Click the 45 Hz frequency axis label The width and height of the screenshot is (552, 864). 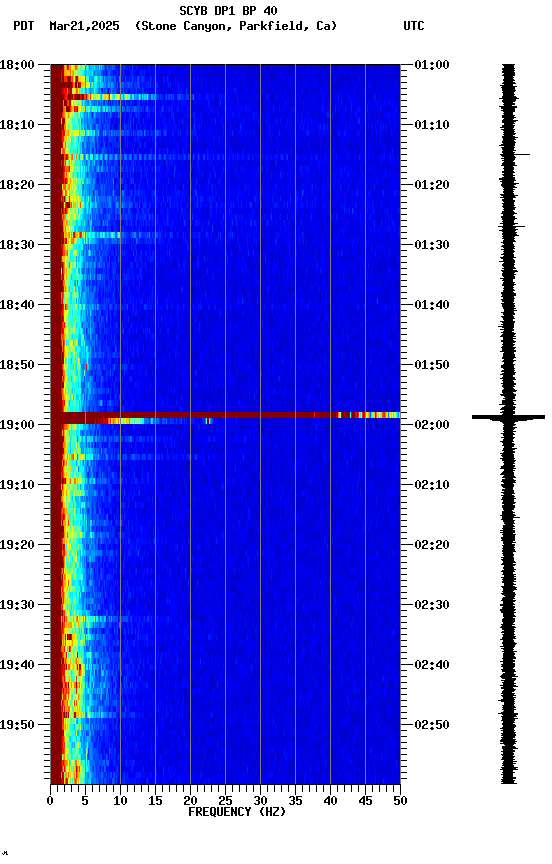click(365, 801)
